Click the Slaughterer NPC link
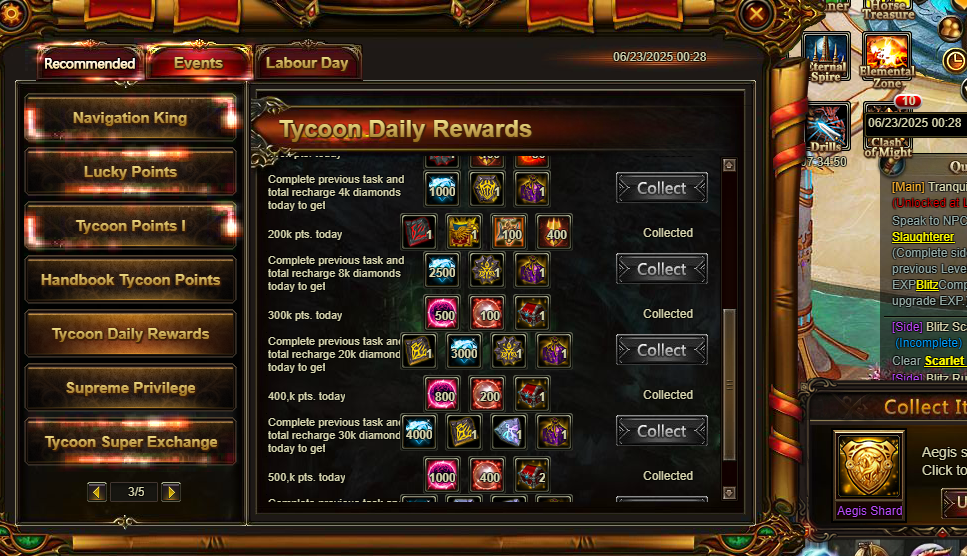This screenshot has height=556, width=967. [x=923, y=237]
